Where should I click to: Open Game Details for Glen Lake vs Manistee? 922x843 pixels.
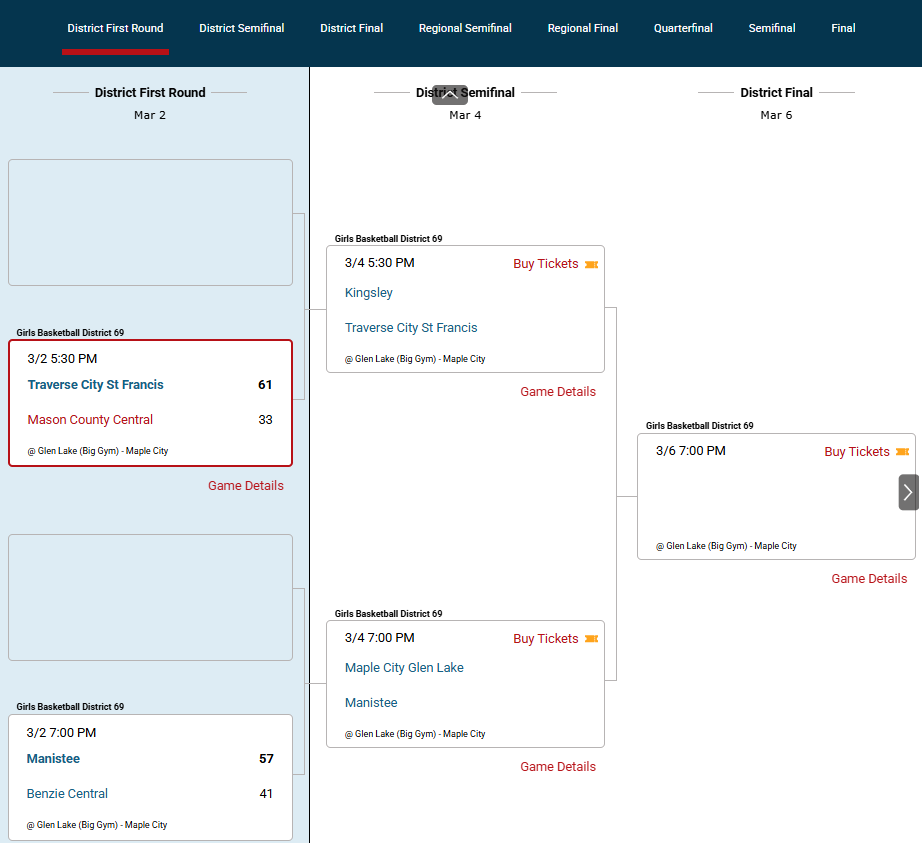coord(557,767)
